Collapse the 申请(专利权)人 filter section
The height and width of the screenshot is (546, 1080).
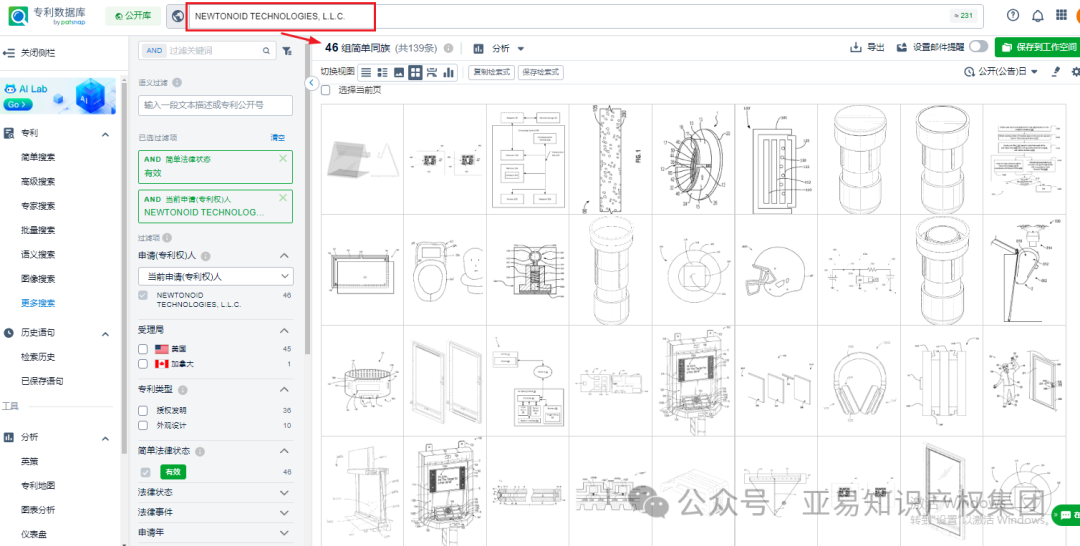tap(284, 255)
